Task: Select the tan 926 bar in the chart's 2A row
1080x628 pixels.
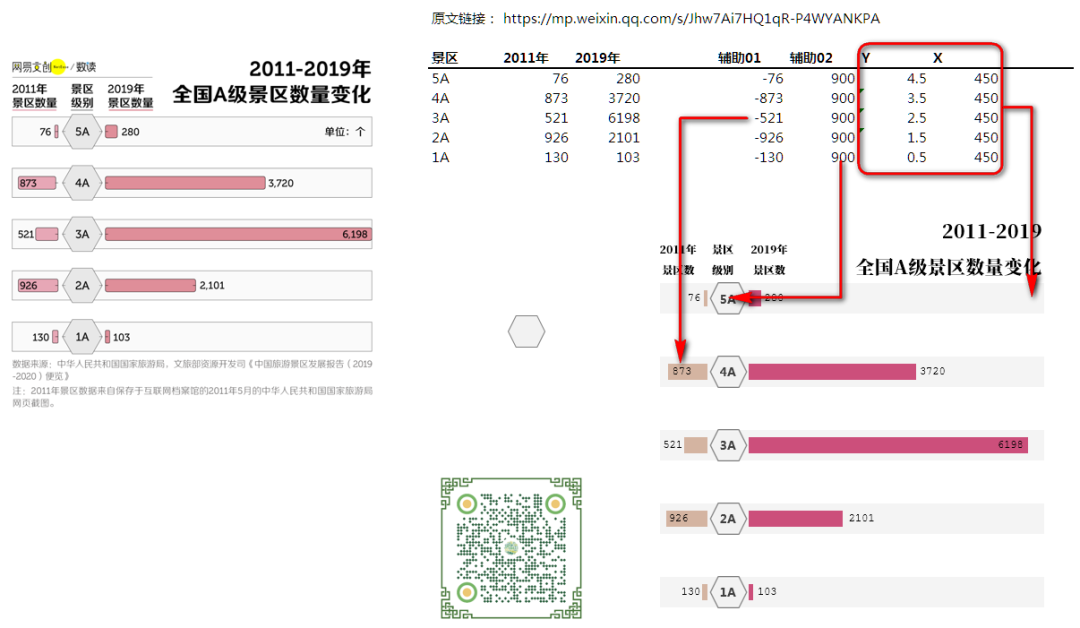Action: point(686,519)
